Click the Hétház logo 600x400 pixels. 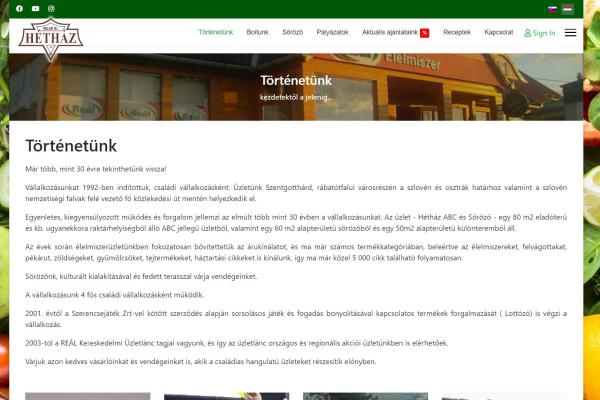click(50, 38)
